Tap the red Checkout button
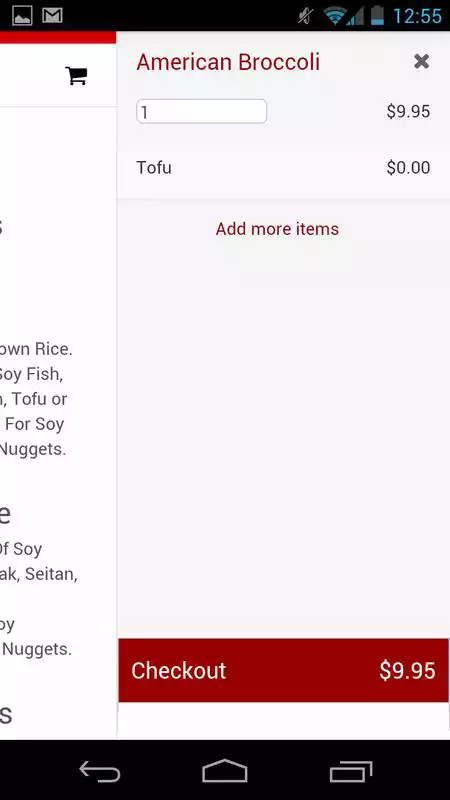 [x=284, y=670]
